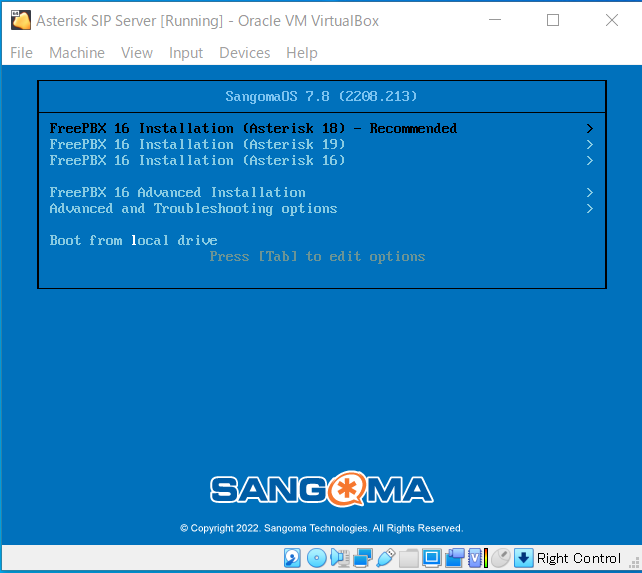Open the Input menu
The image size is (642, 573).
pos(186,53)
